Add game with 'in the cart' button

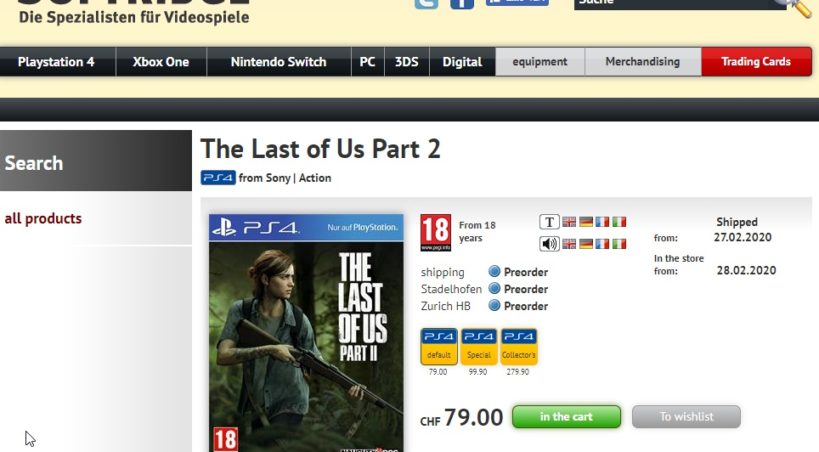point(566,416)
